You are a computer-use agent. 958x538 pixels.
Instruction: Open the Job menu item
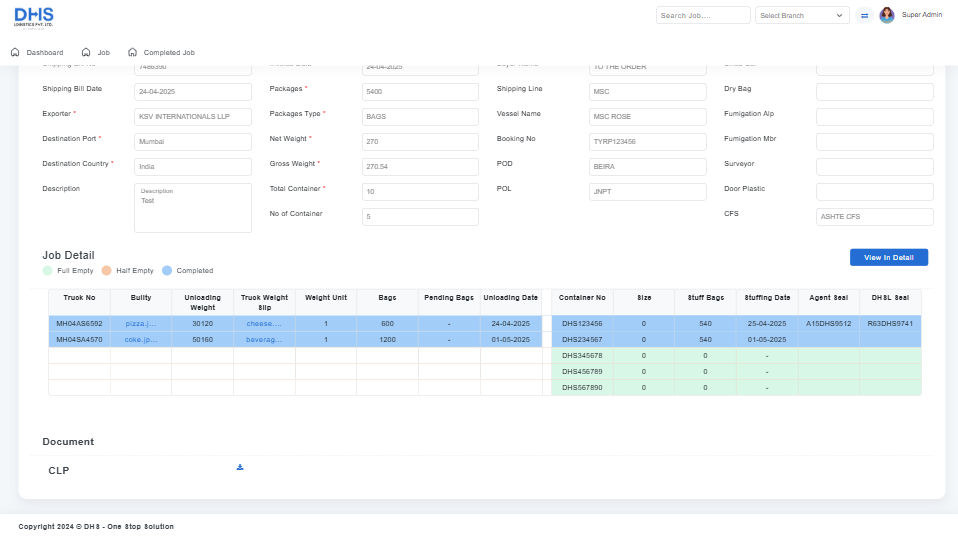click(x=103, y=52)
